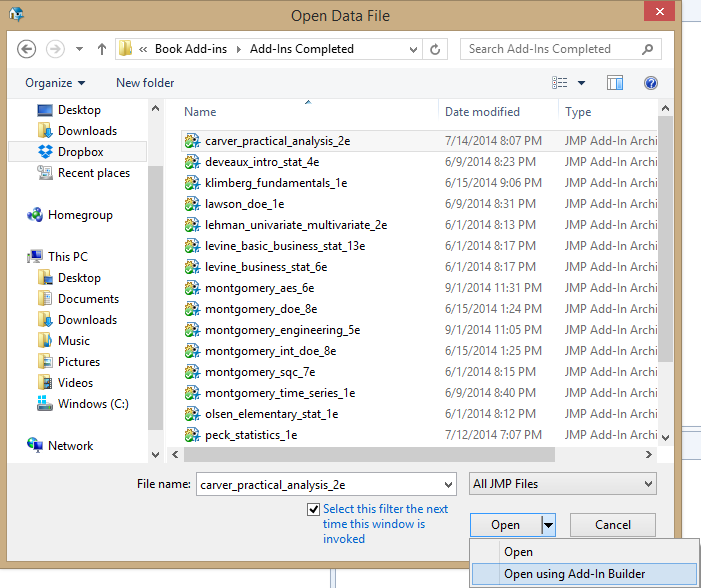Image resolution: width=701 pixels, height=588 pixels.
Task: Toggle the preview pane
Action: pyautogui.click(x=615, y=83)
